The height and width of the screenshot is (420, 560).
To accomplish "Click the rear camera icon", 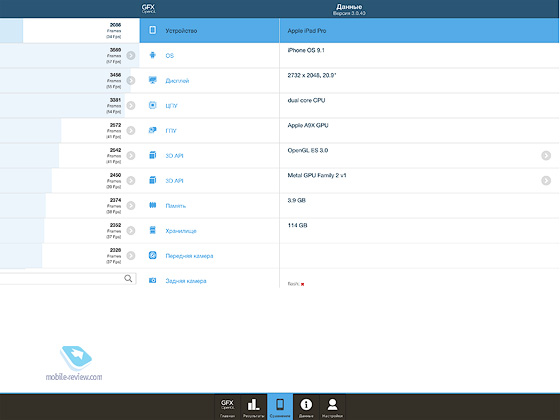I will (152, 280).
